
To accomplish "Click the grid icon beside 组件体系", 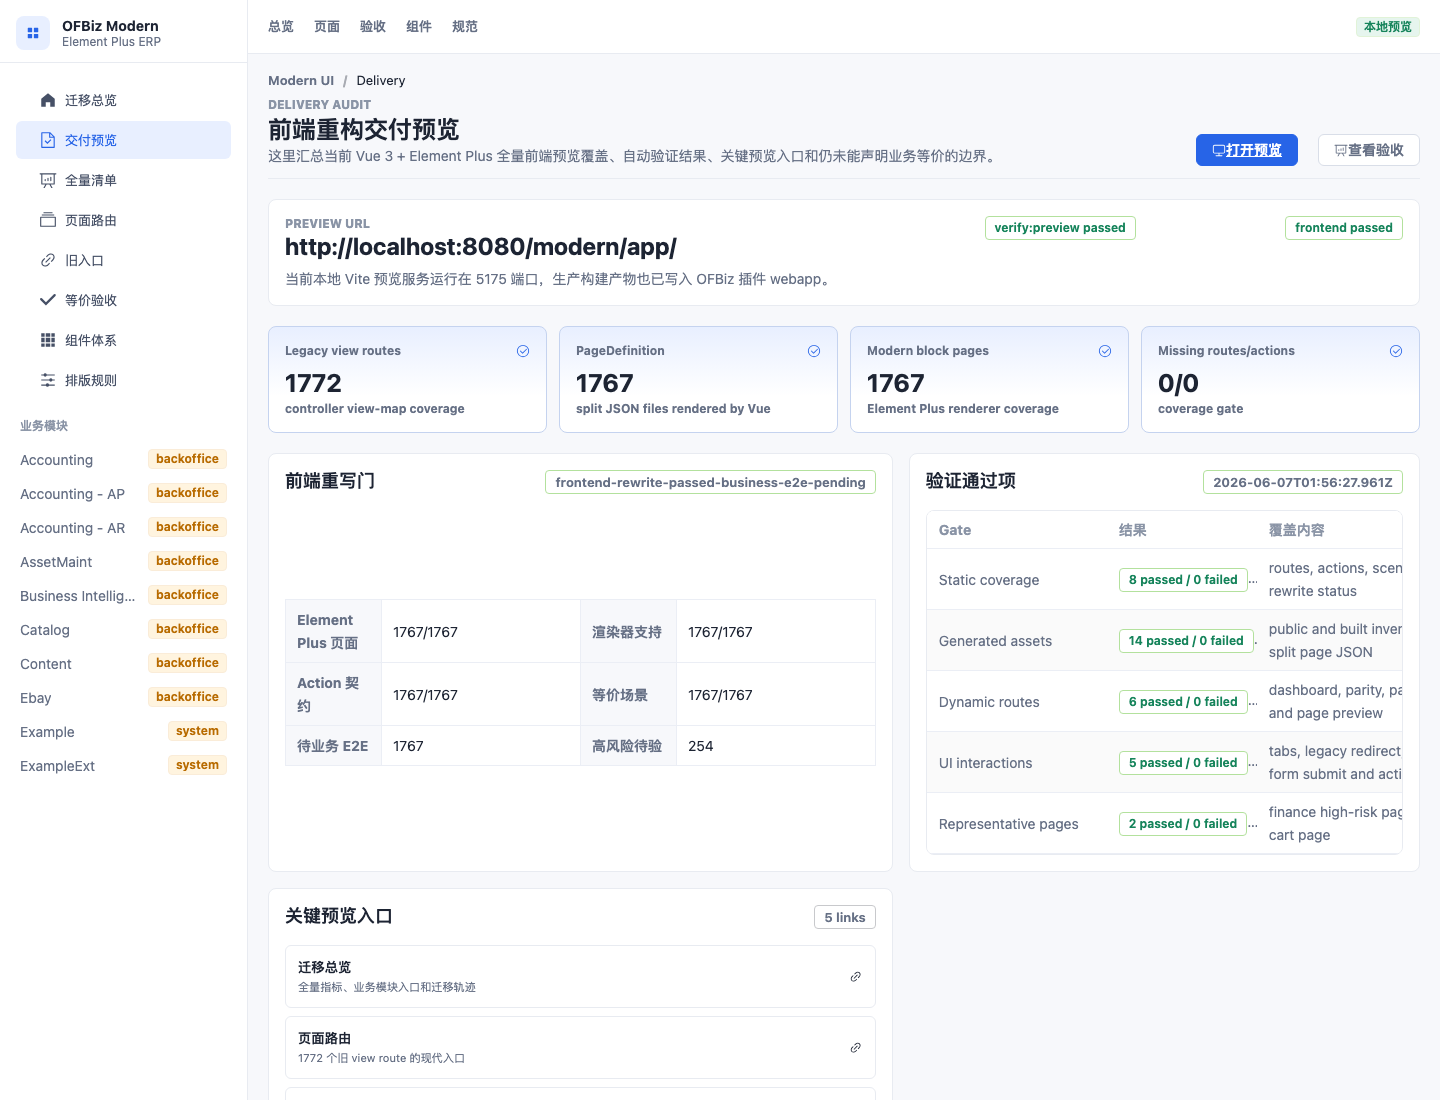I will tap(48, 340).
